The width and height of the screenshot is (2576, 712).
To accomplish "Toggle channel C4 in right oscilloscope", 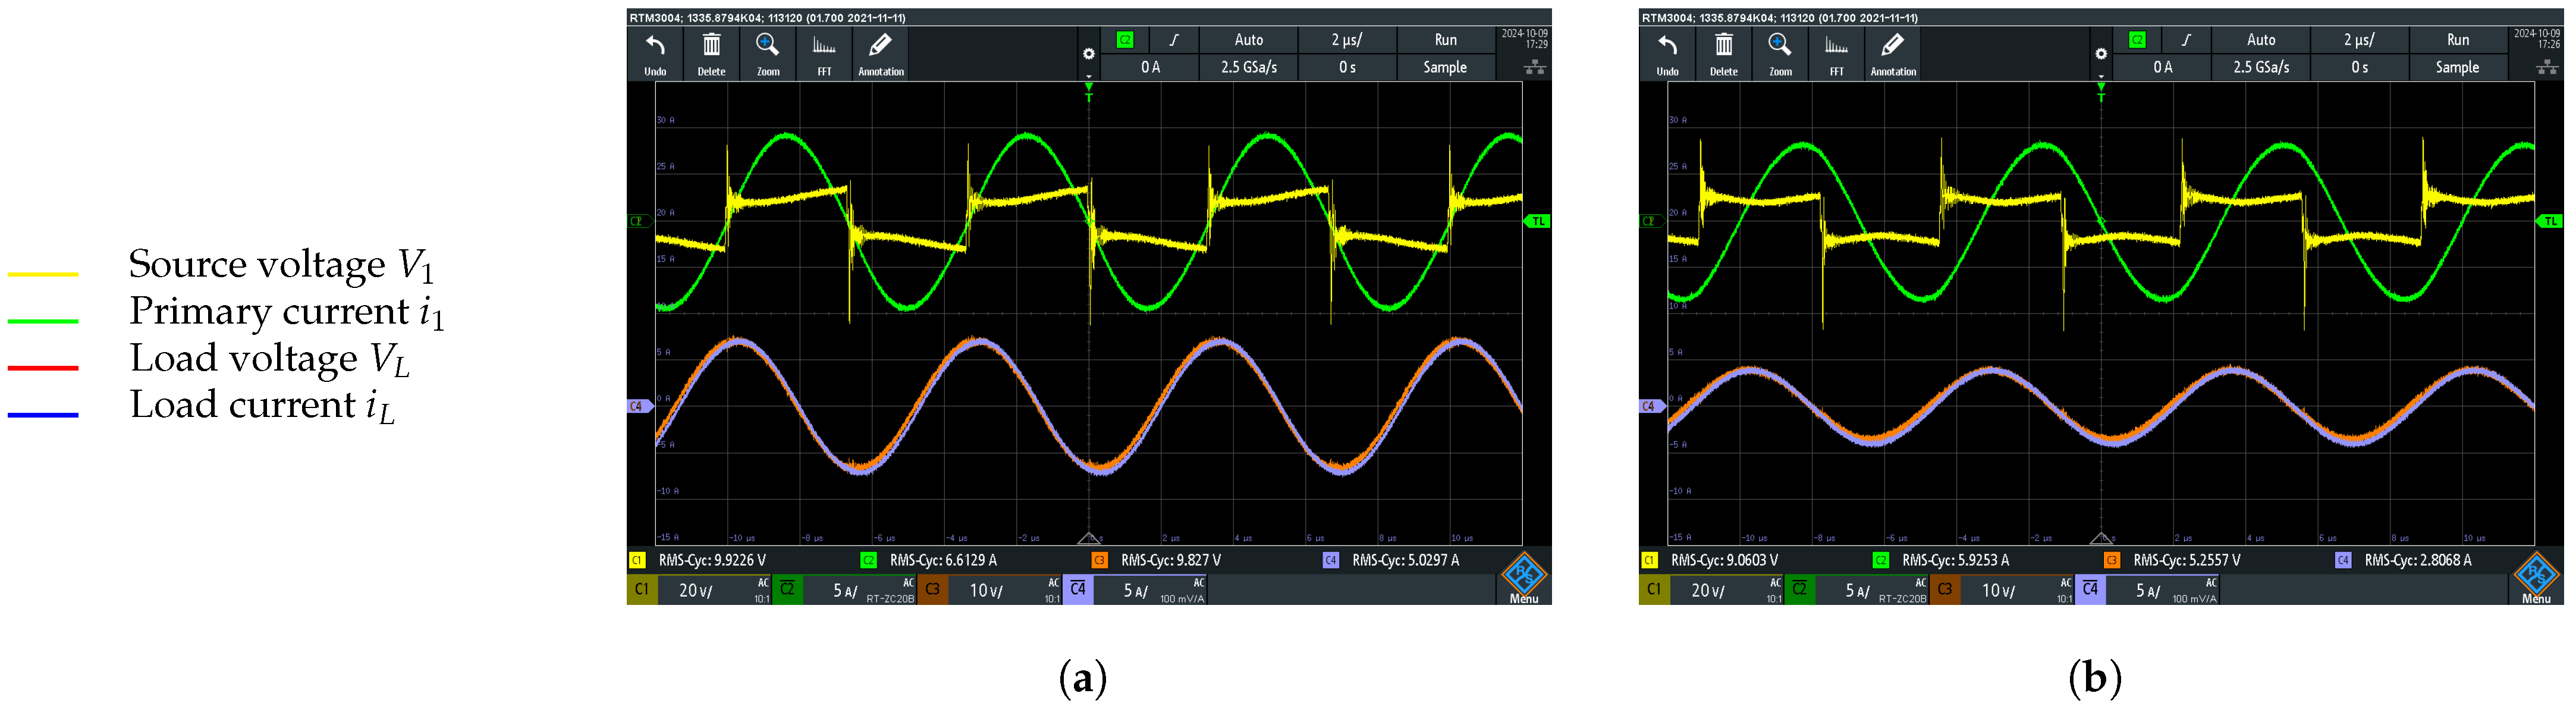I will (2090, 590).
